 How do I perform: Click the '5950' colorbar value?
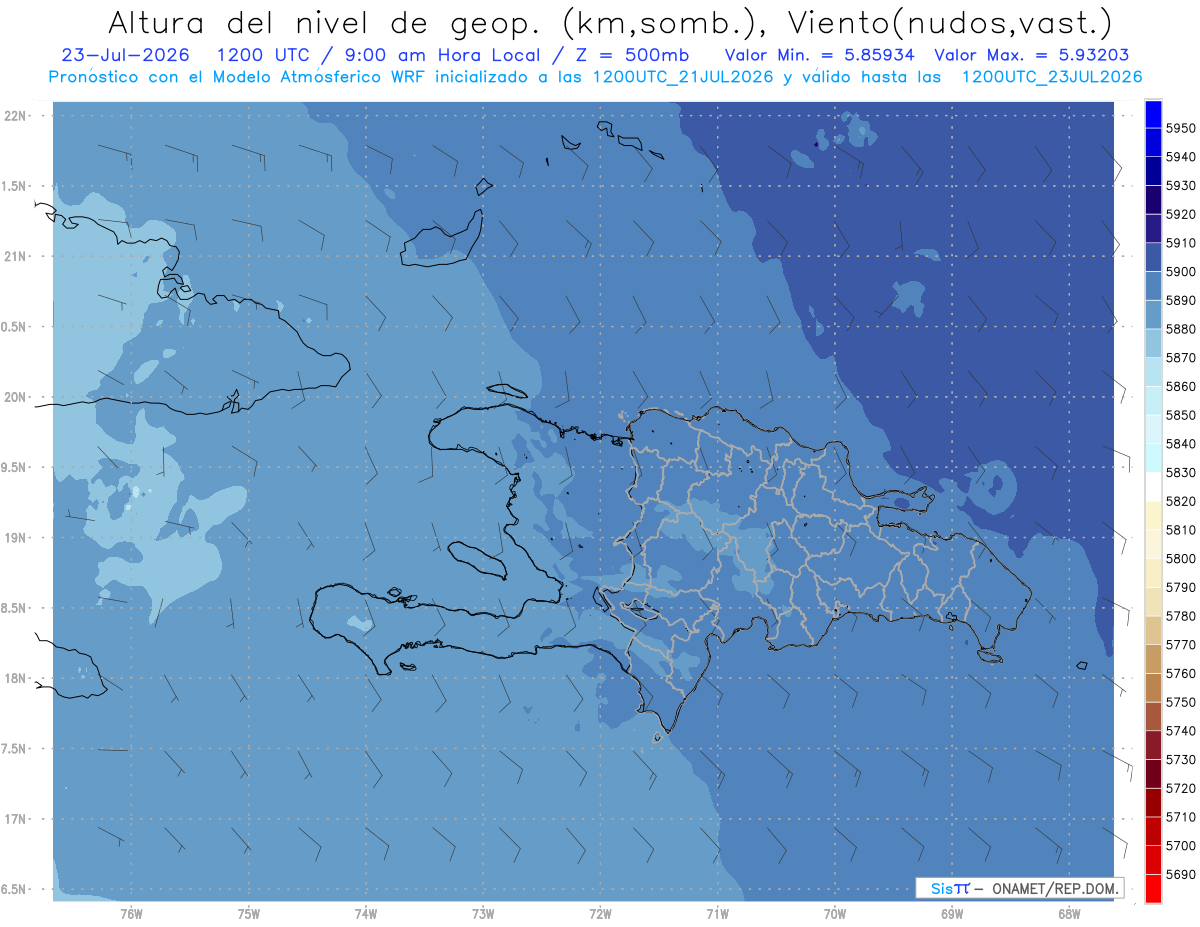1180,128
